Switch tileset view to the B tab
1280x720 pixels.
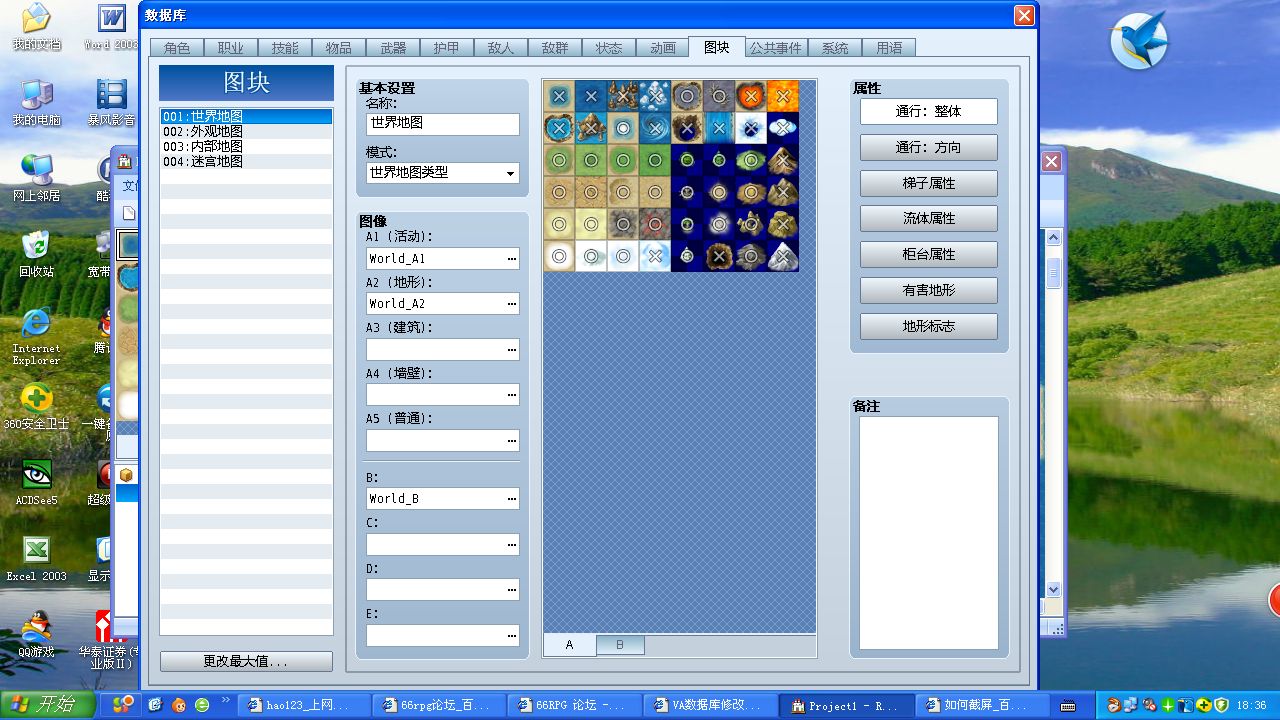620,645
